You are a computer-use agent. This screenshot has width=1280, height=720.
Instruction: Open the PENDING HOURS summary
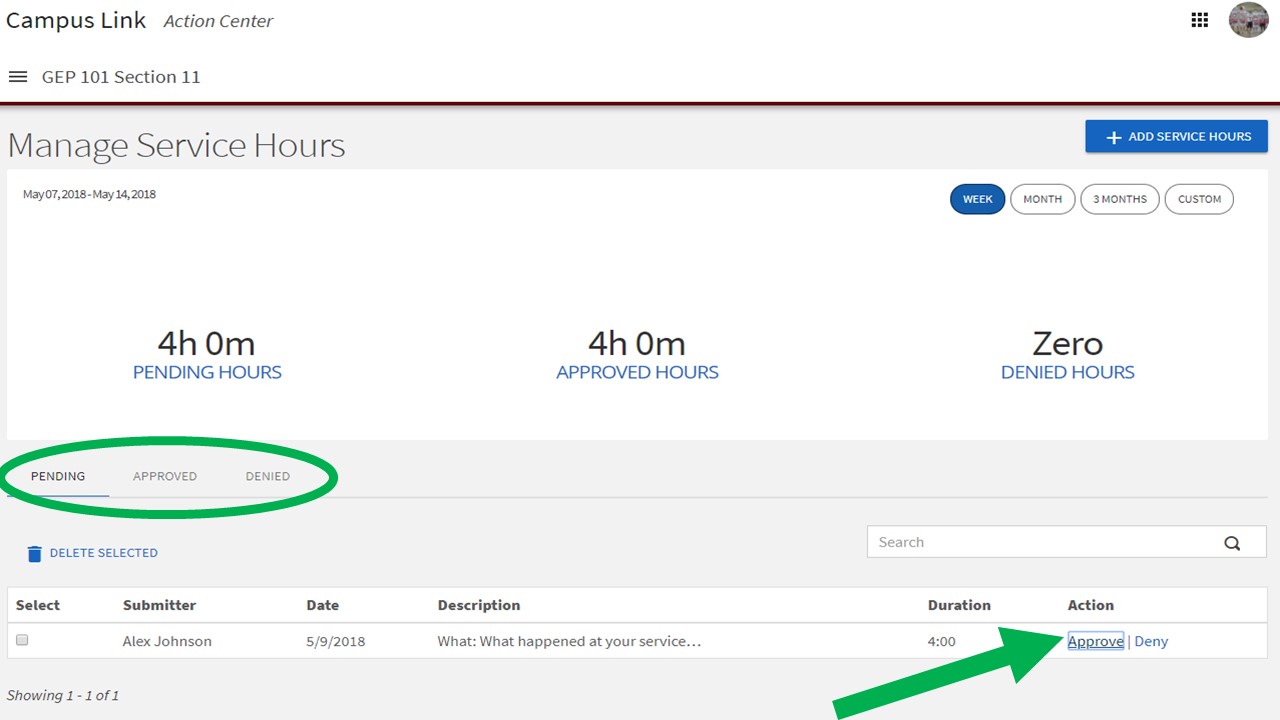[206, 372]
